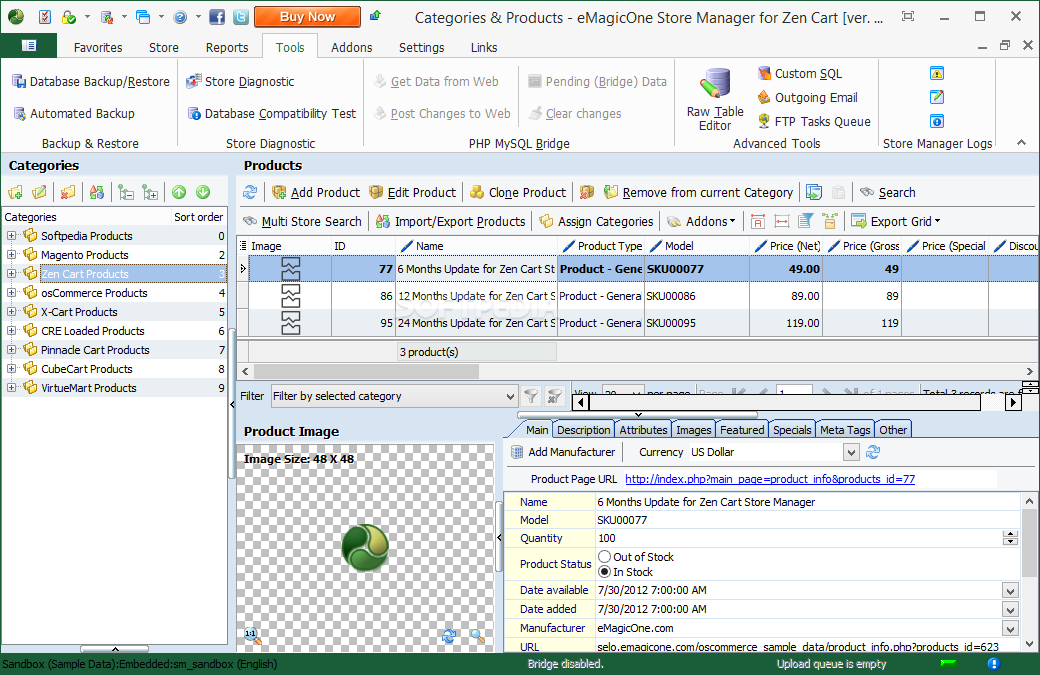Image resolution: width=1040 pixels, height=675 pixels.
Task: Click the edit category pencil icon
Action: pos(40,192)
